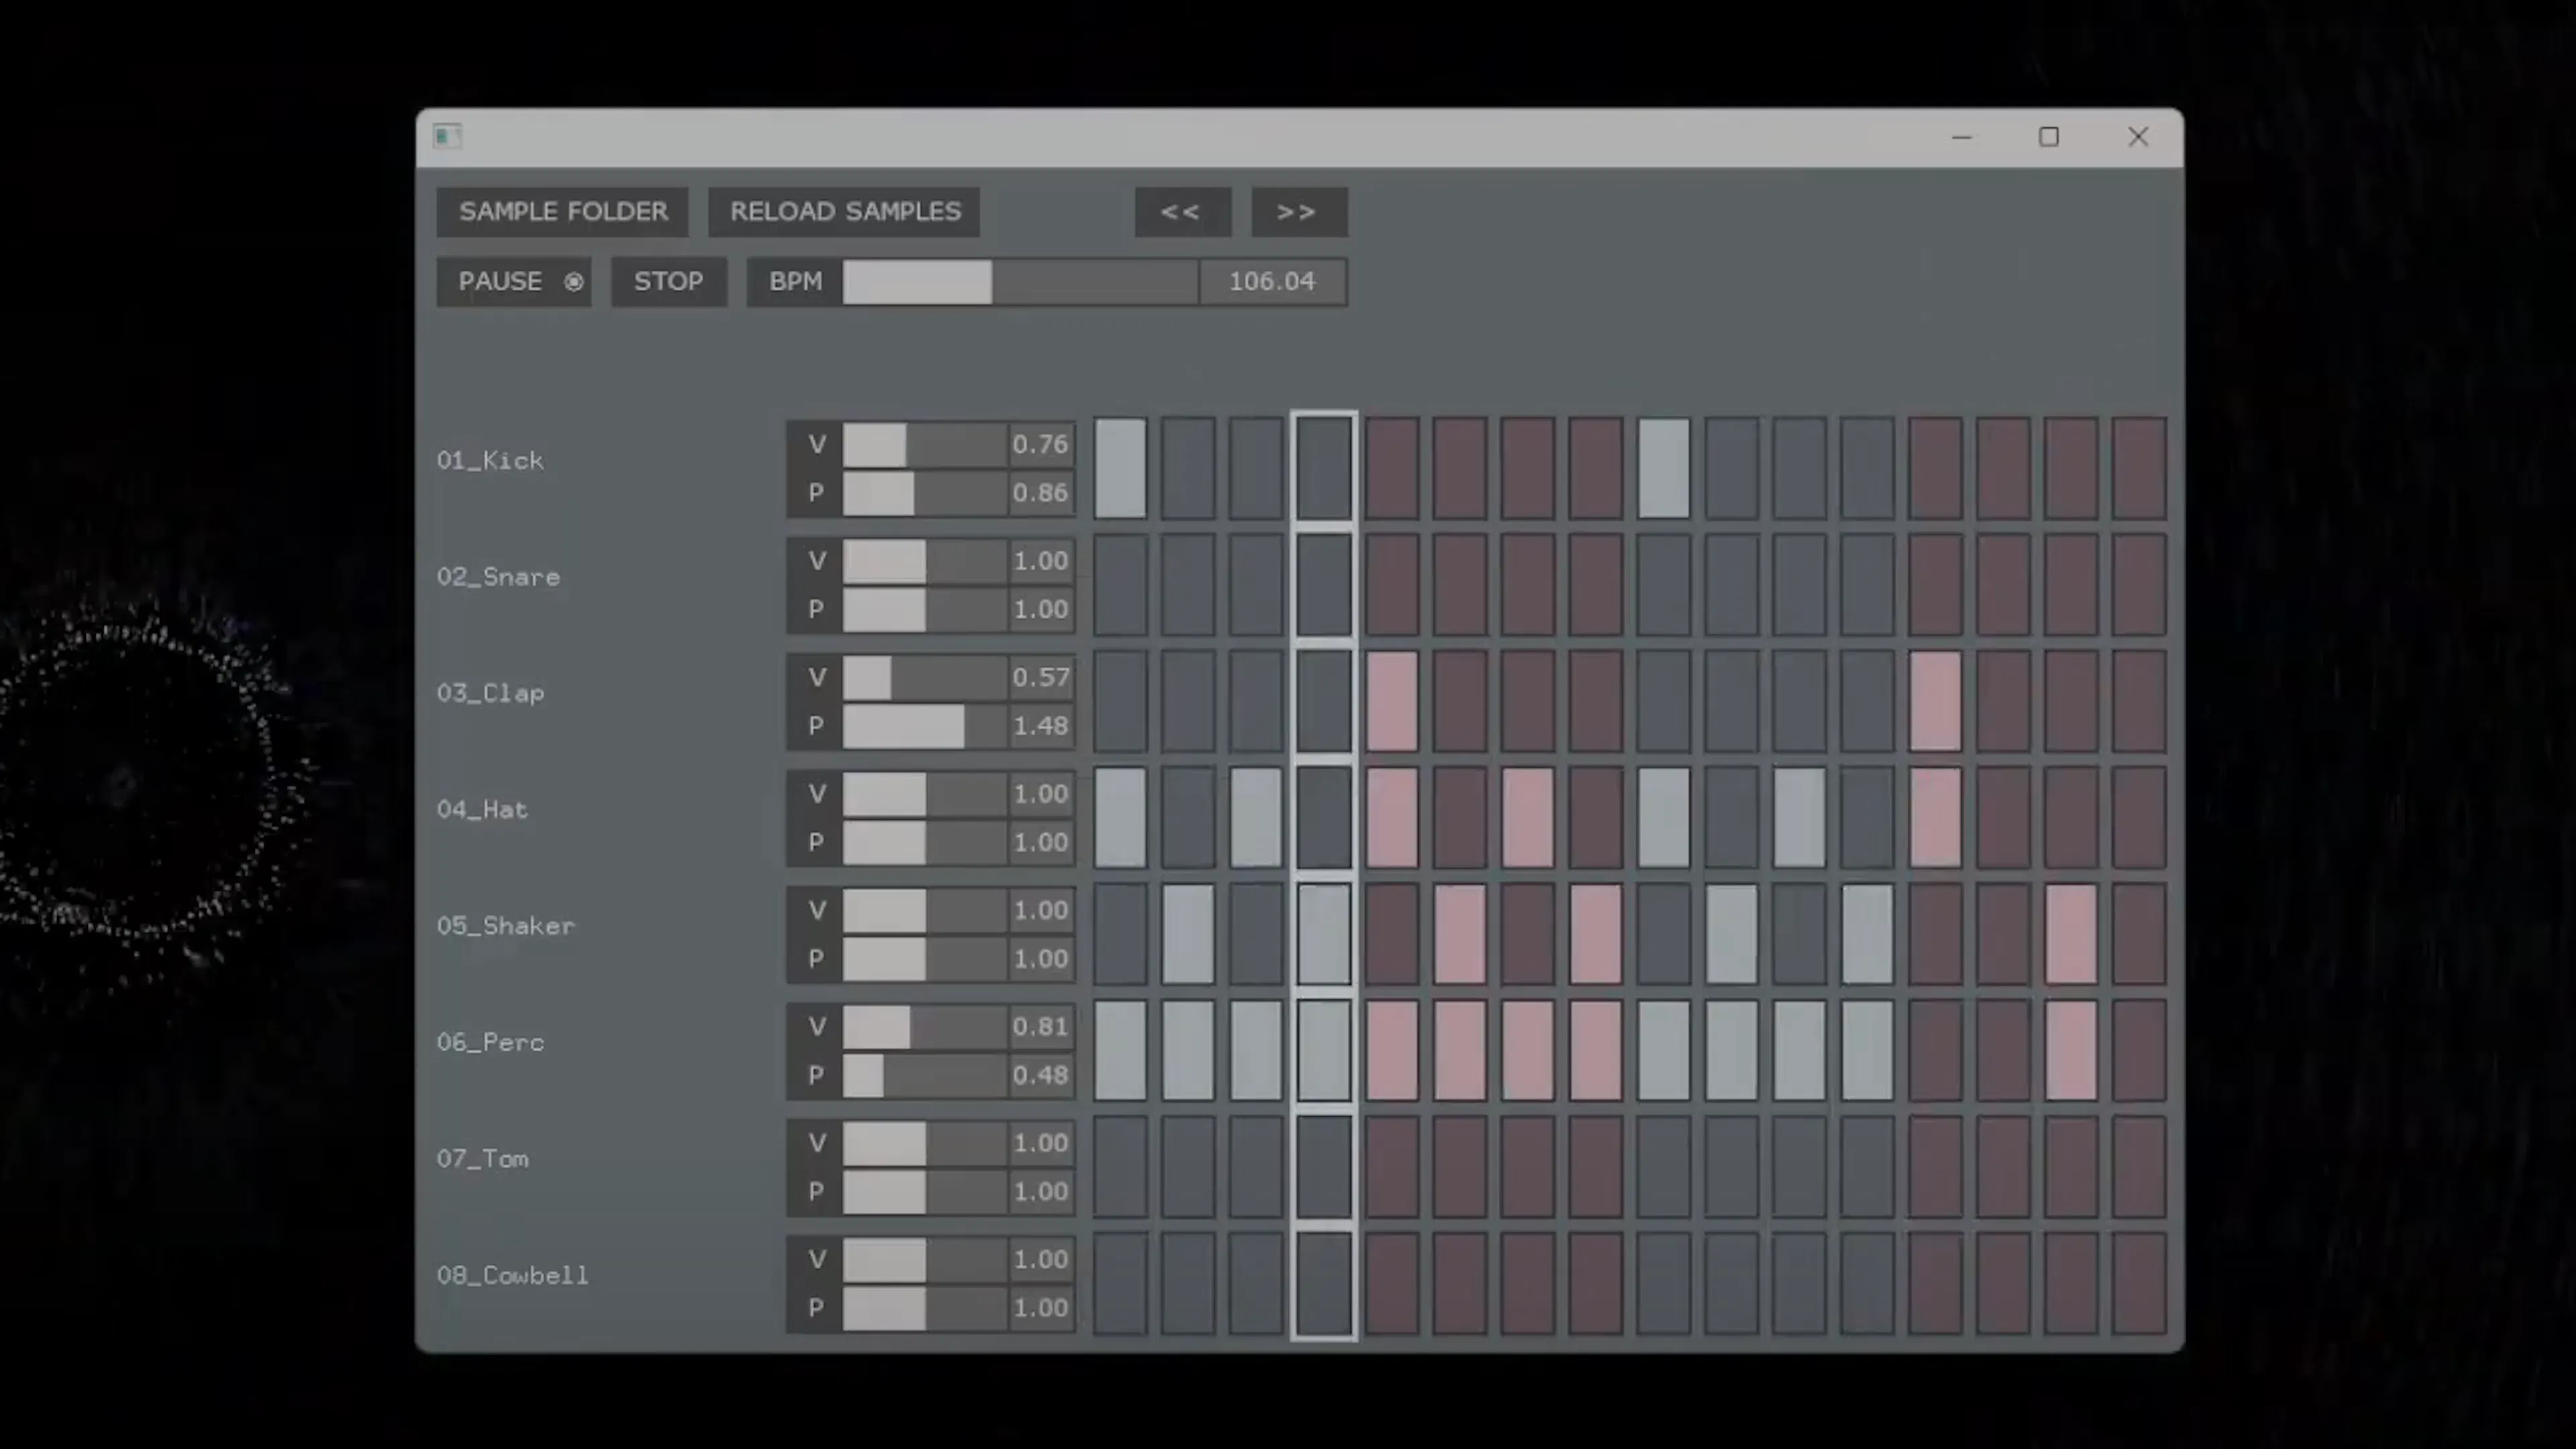
Task: Adjust the 01_Kick volume slider
Action: [924, 445]
